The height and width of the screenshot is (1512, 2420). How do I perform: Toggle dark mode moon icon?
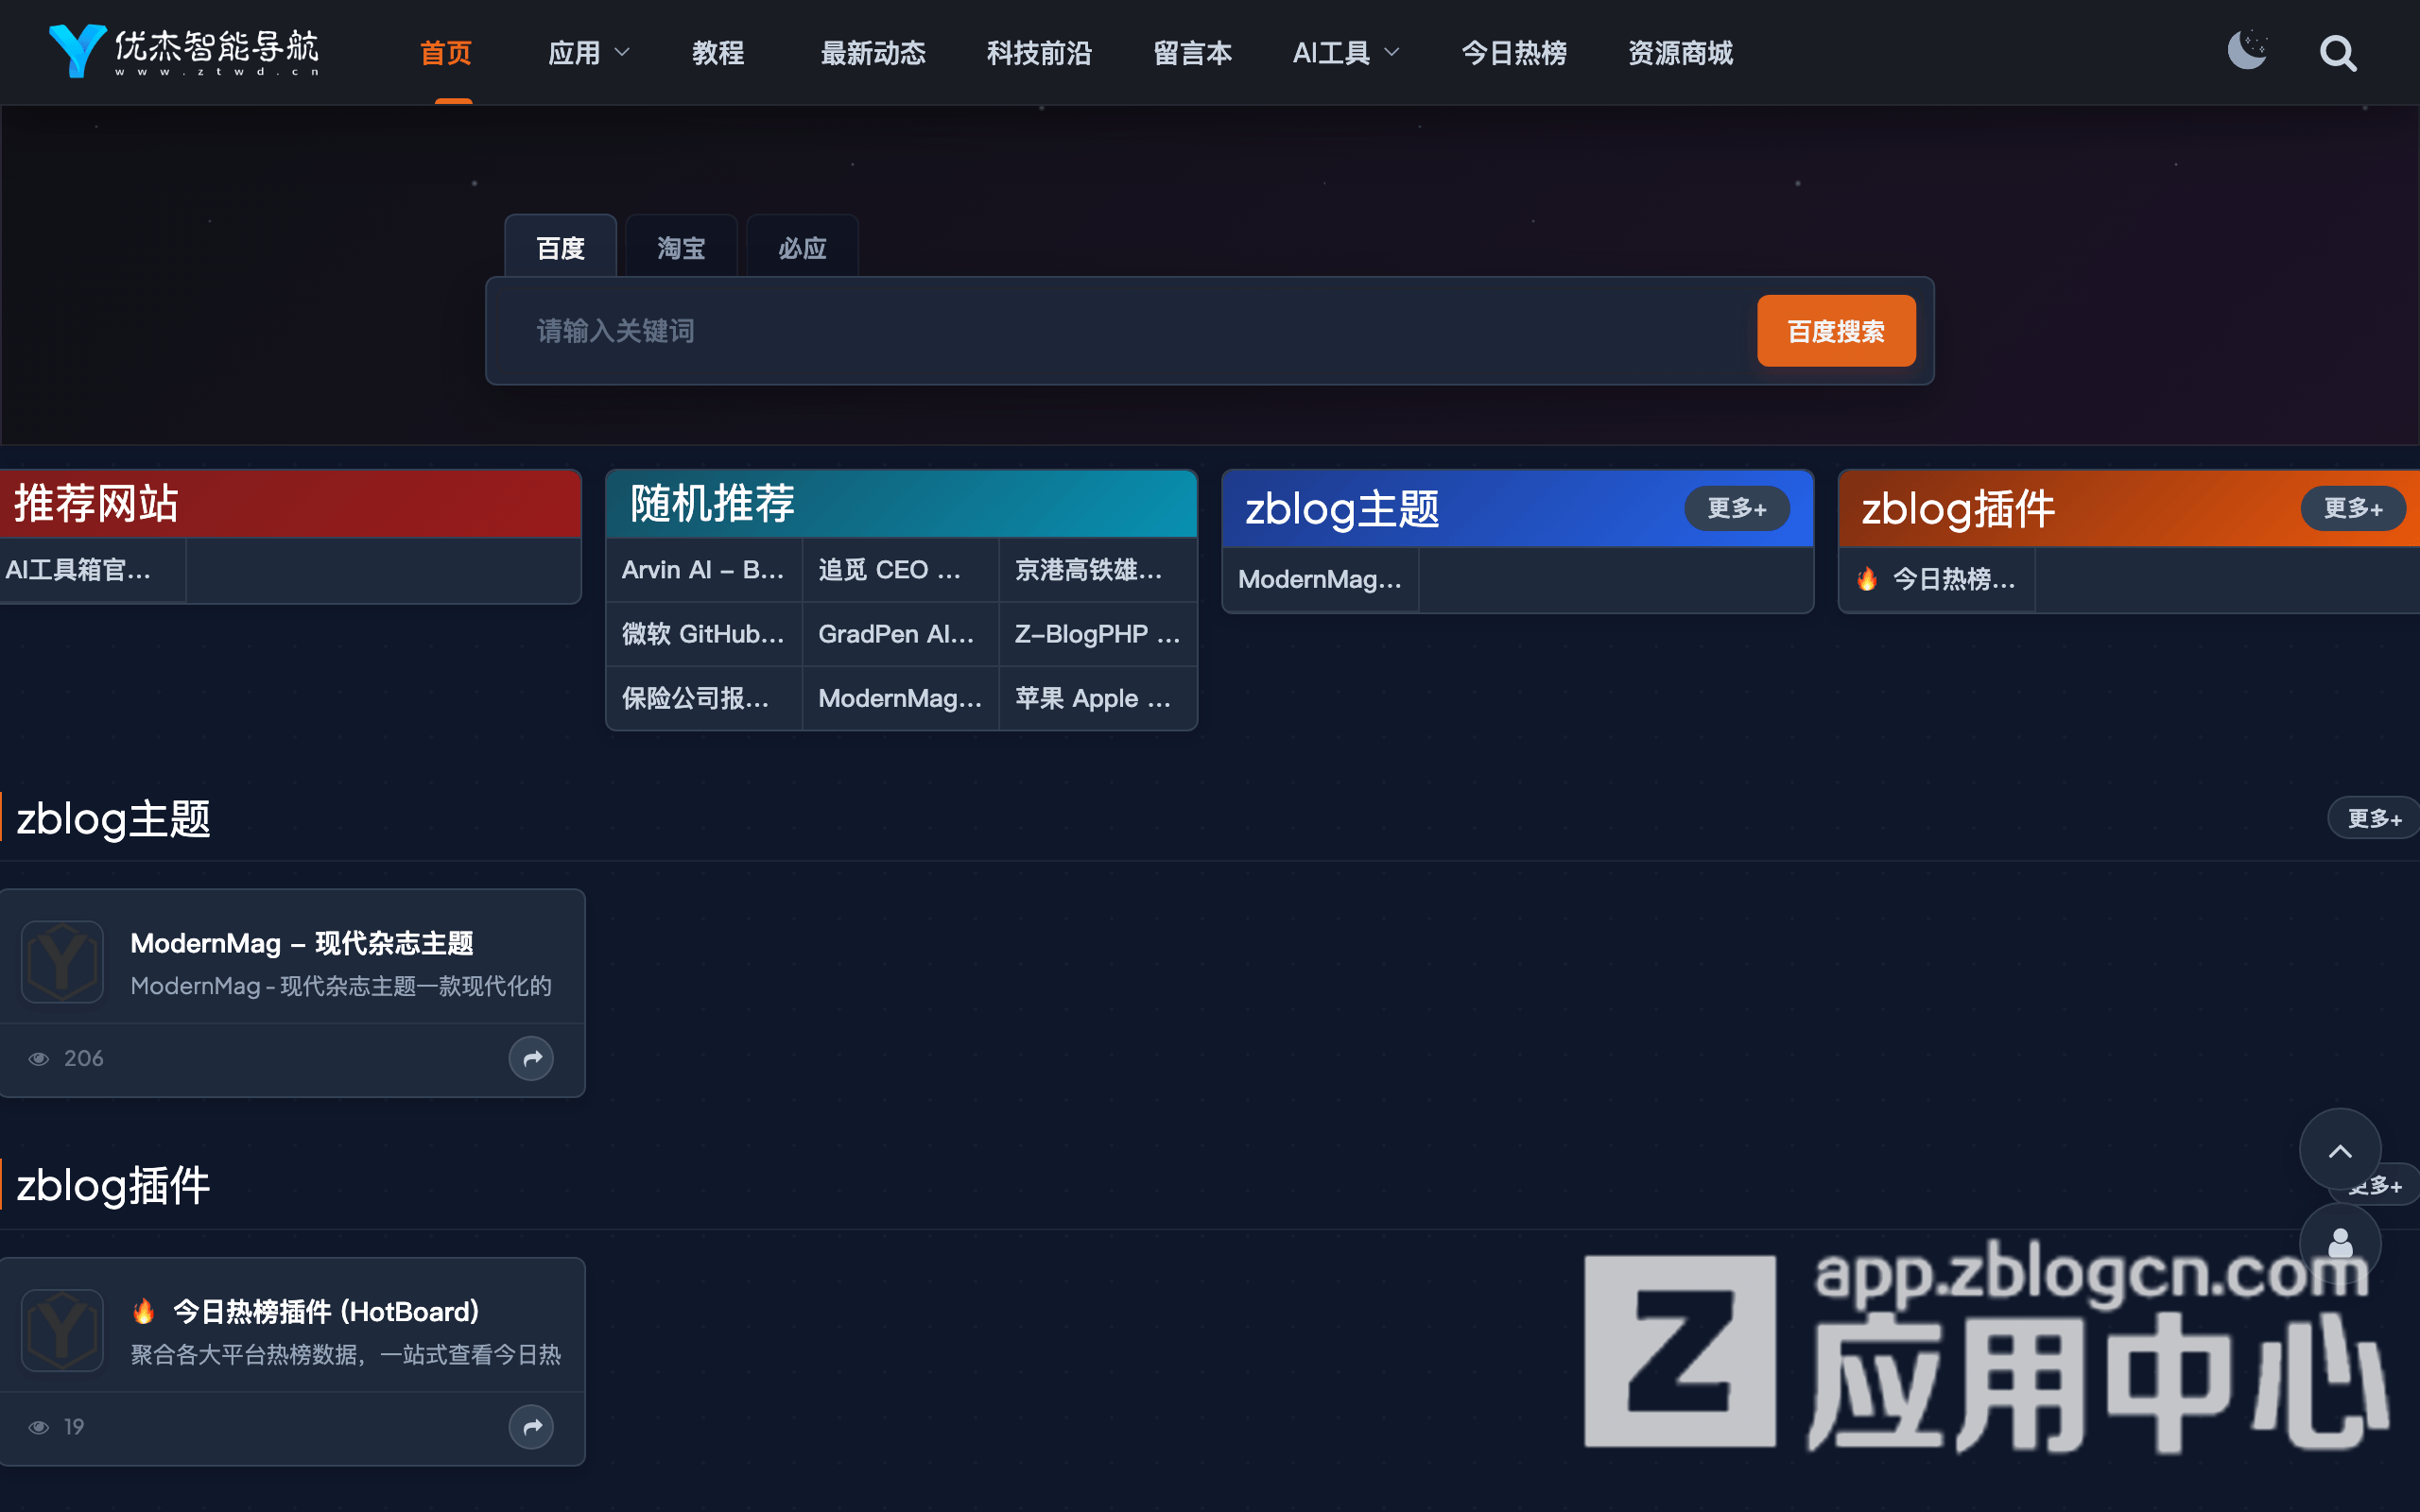pyautogui.click(x=2247, y=51)
